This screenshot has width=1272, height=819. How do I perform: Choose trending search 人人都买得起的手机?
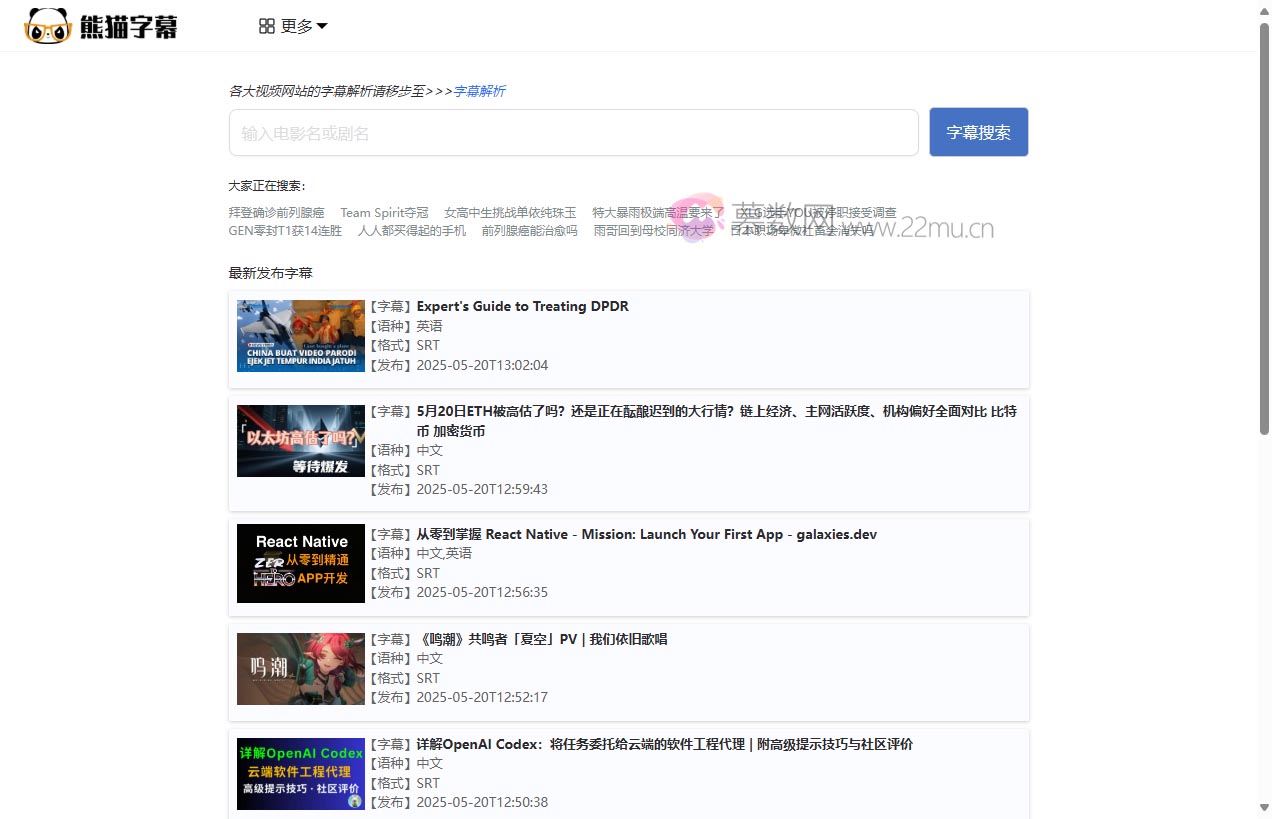click(412, 231)
